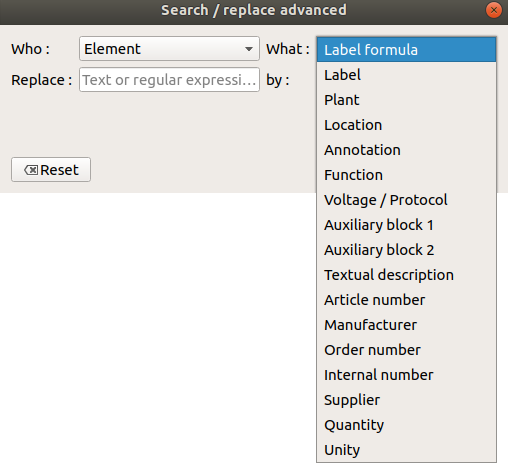Choose Textual description entry
This screenshot has width=508, height=470.
click(406, 275)
